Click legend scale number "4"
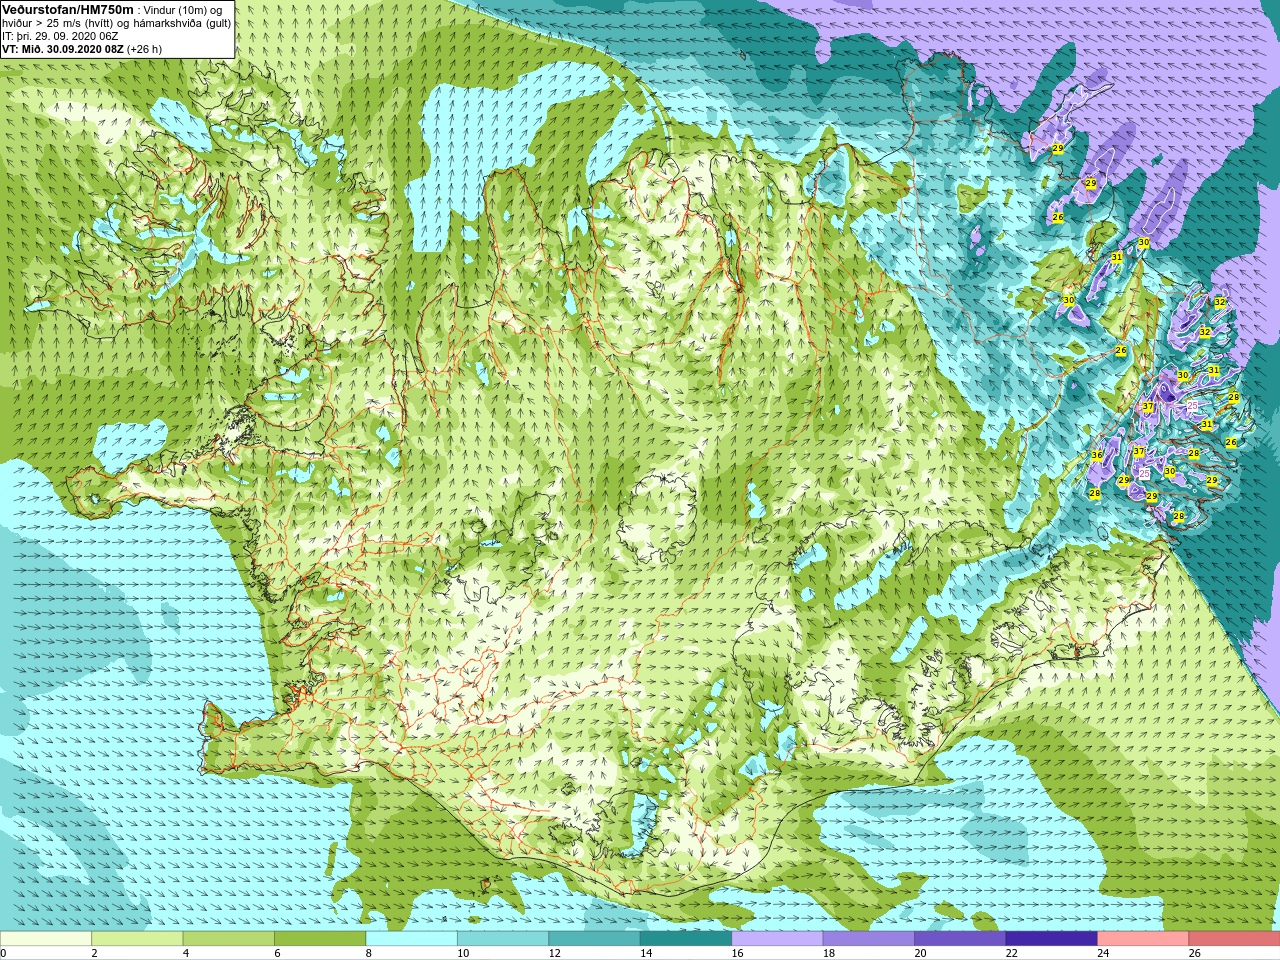This screenshot has height=960, width=1280. (x=185, y=953)
